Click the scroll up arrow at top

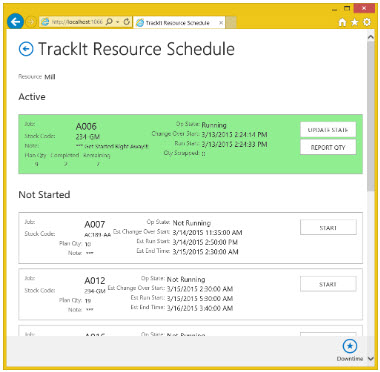click(x=371, y=37)
